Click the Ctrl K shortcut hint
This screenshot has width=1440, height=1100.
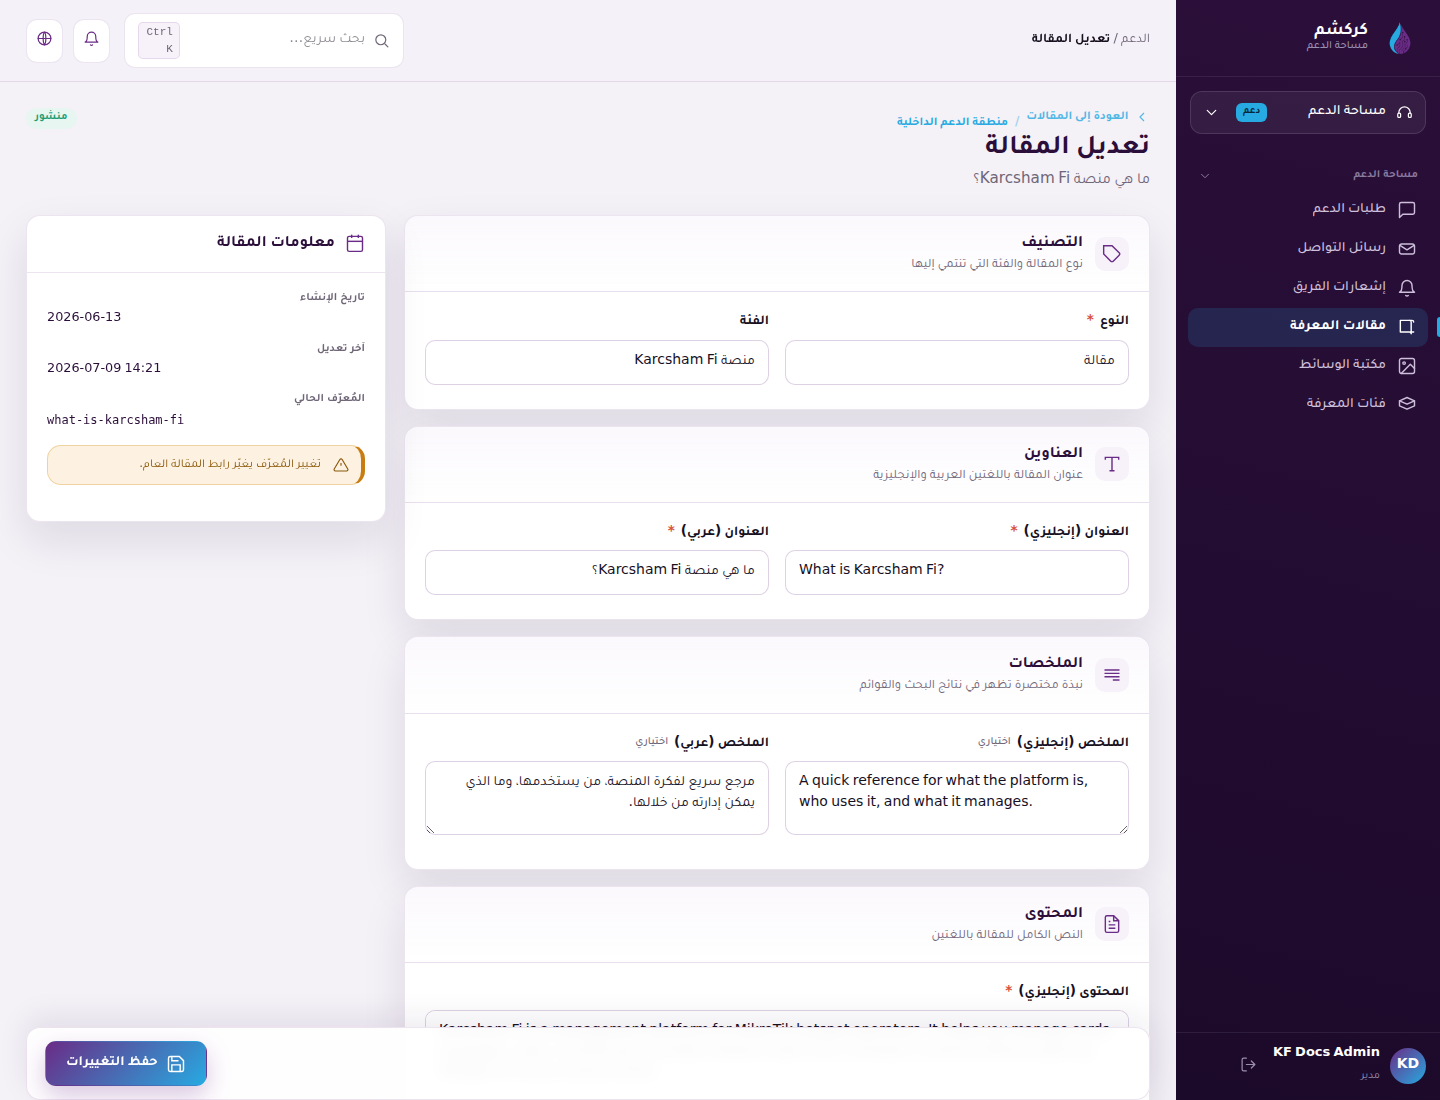click(159, 40)
